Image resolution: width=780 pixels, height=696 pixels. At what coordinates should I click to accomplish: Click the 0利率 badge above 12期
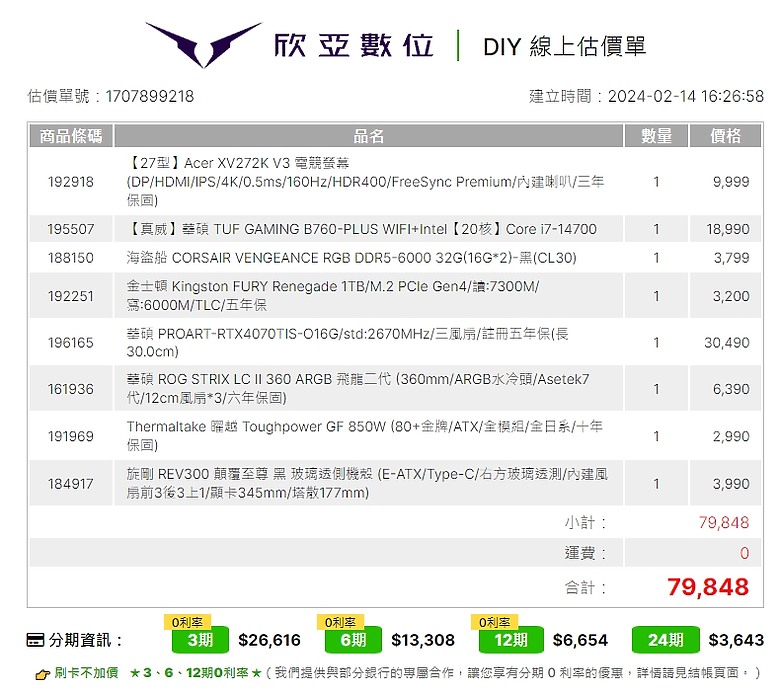[494, 622]
